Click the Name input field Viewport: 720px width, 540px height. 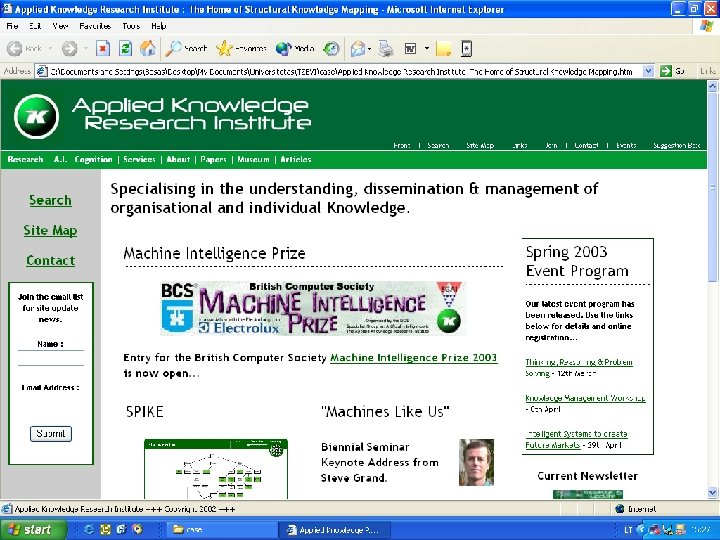(x=51, y=358)
